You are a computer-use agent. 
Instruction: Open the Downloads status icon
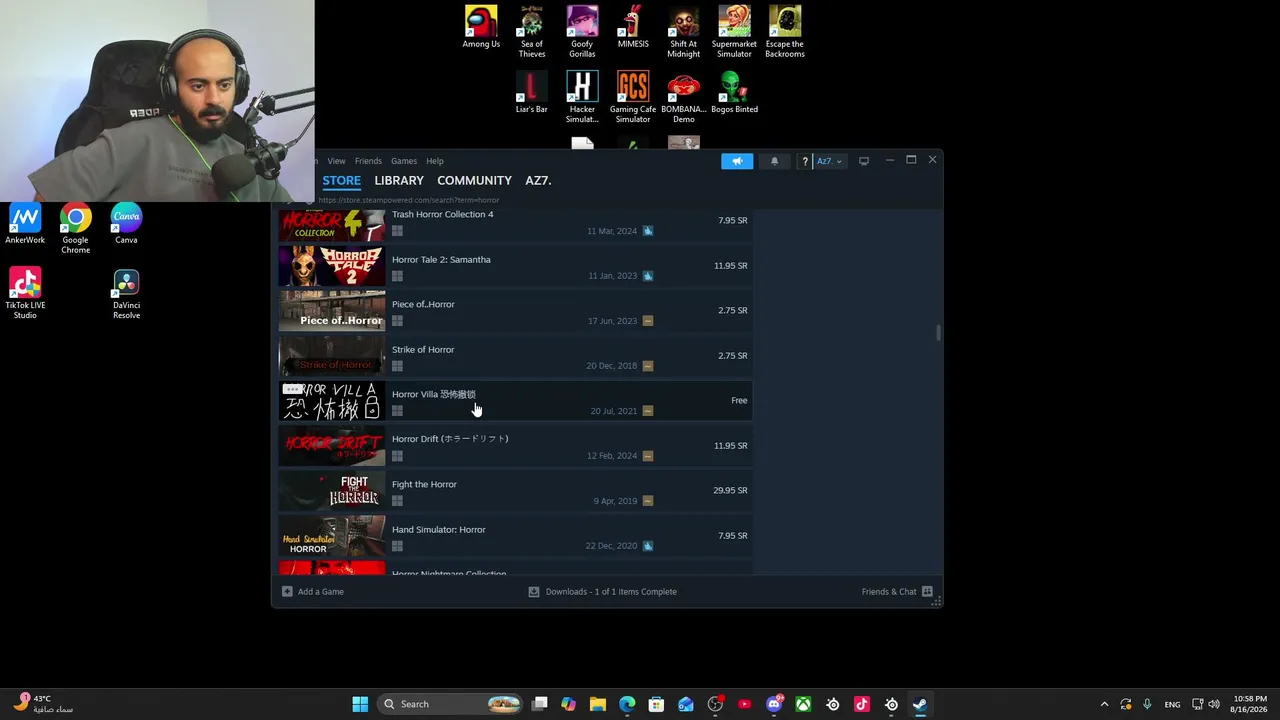point(534,592)
